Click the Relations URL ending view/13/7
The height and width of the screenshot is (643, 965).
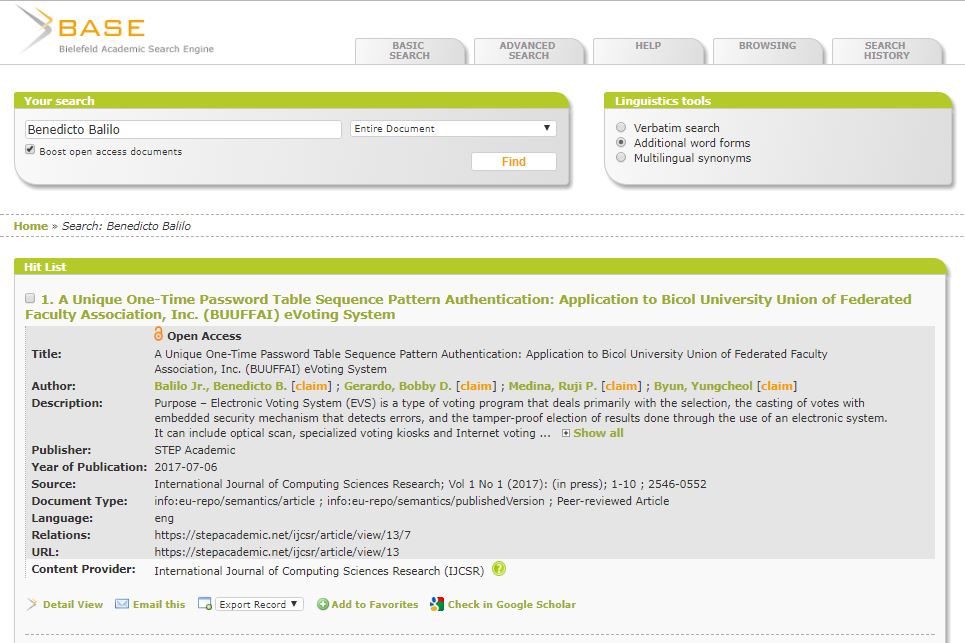click(x=282, y=535)
